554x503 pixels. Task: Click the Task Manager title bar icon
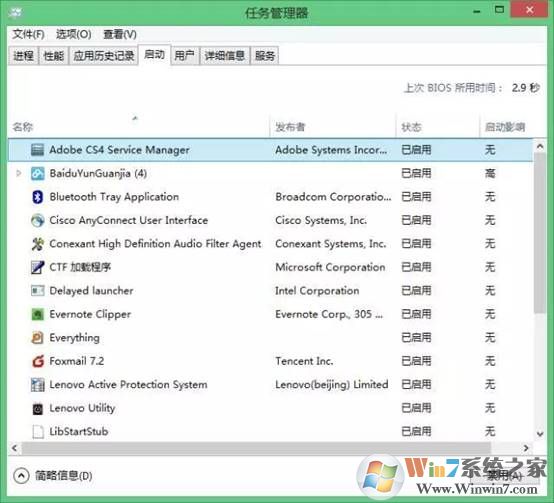click(x=16, y=12)
